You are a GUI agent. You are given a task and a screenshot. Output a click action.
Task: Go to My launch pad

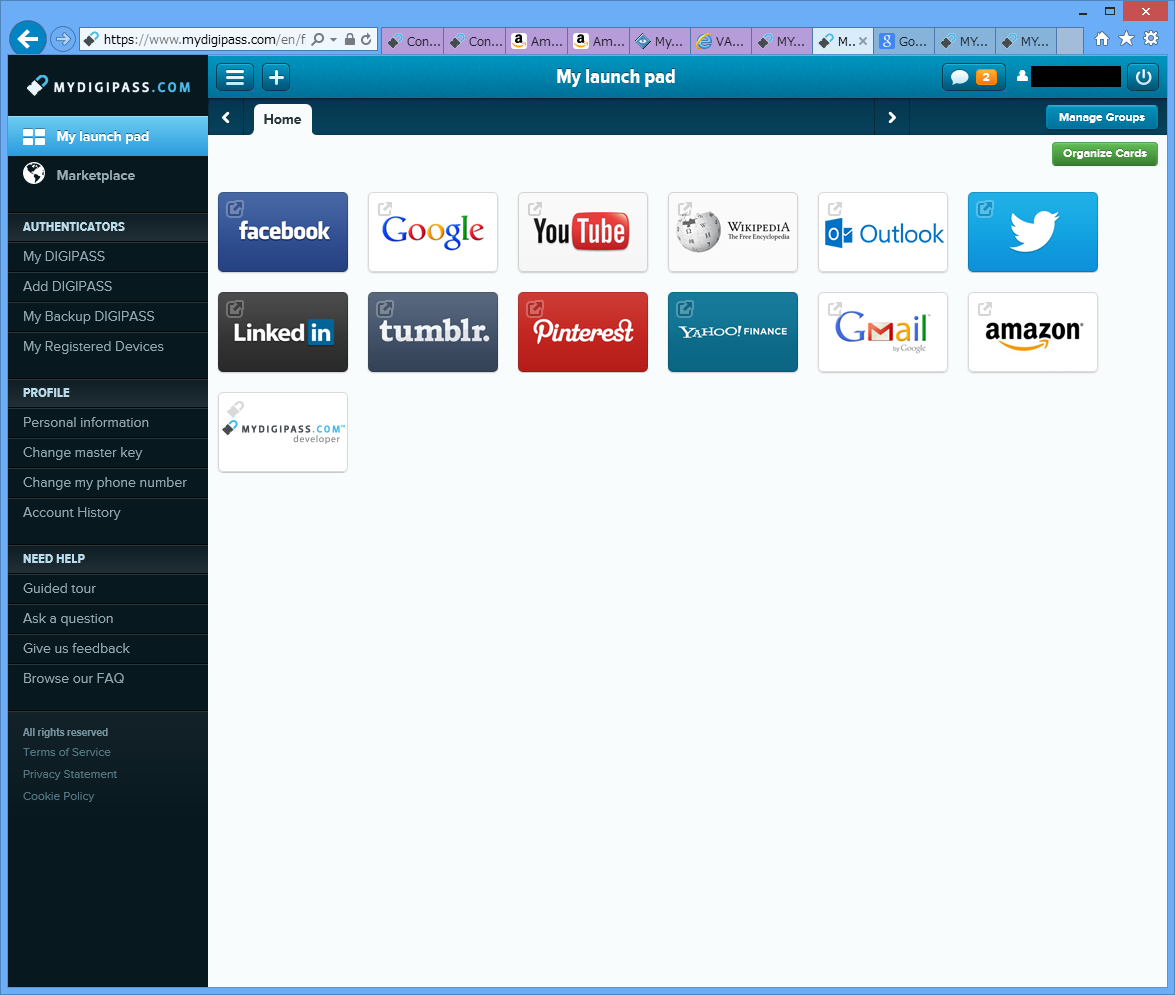(x=108, y=136)
